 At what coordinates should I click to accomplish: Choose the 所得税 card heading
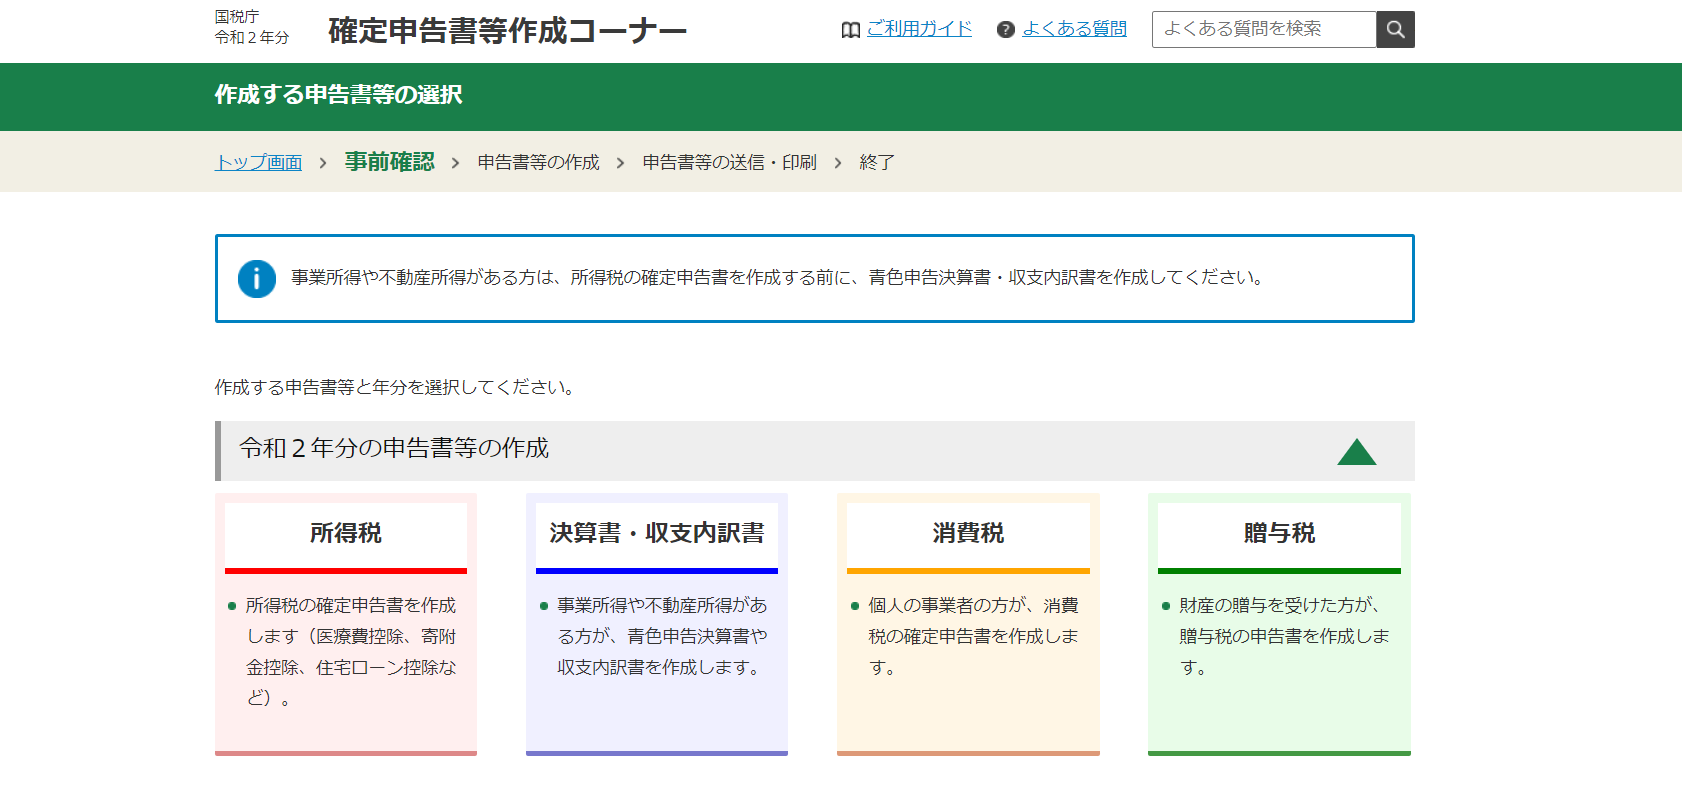coord(346,534)
